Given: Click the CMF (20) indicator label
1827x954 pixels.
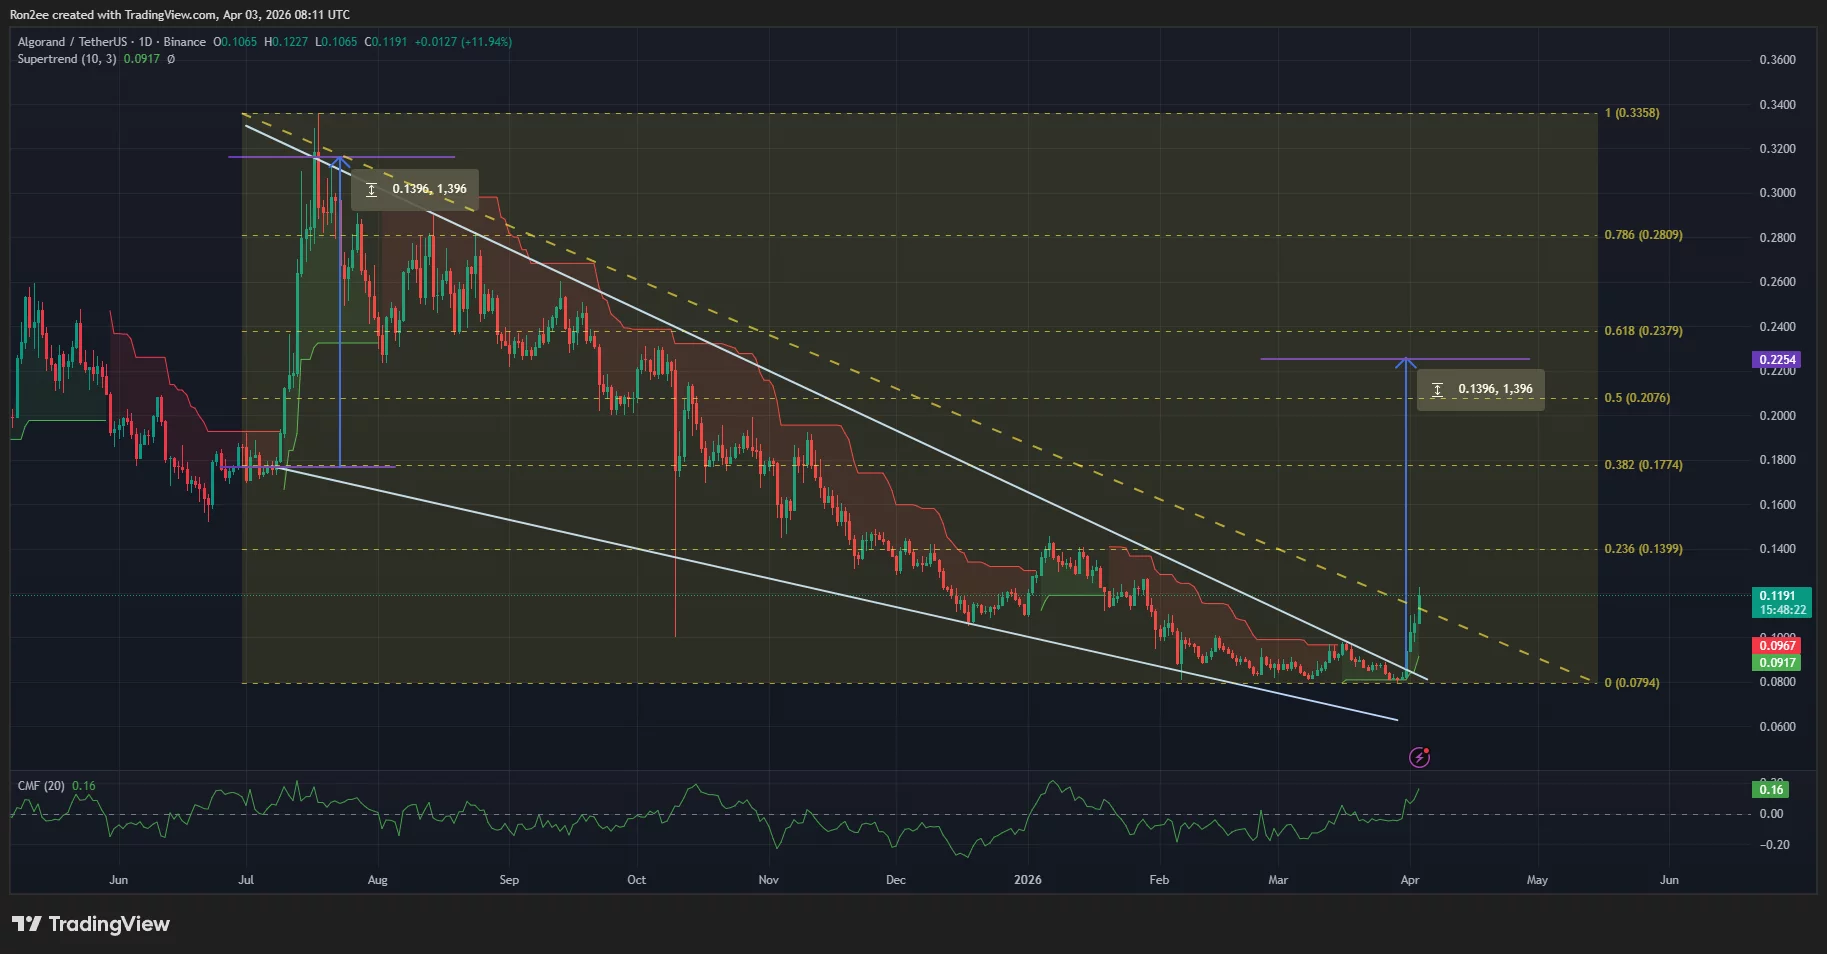Looking at the screenshot, I should (x=44, y=786).
